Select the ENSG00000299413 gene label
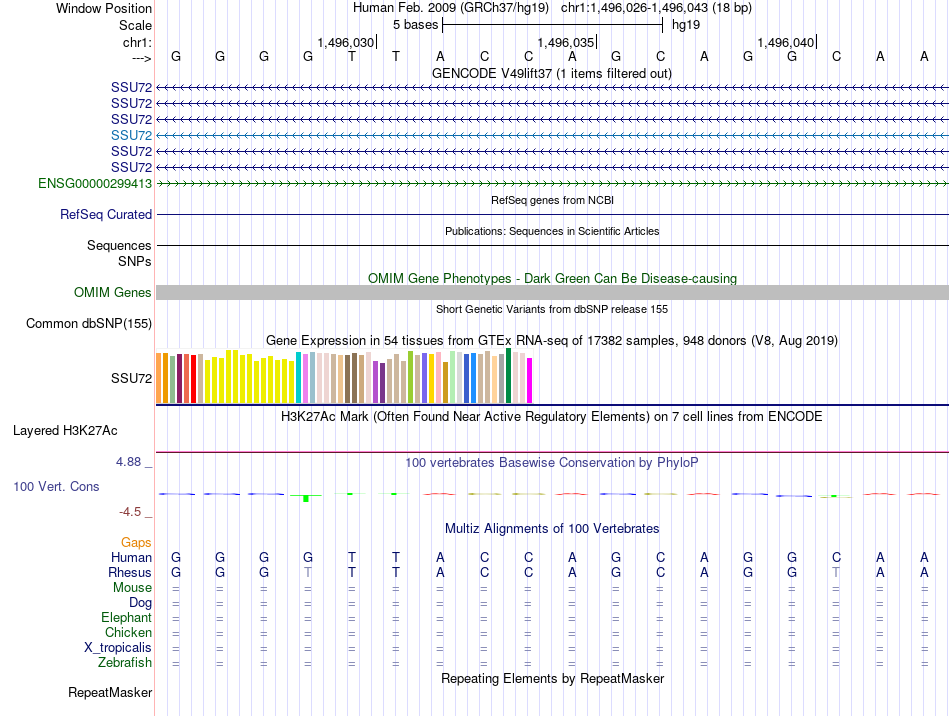The height and width of the screenshot is (716, 950). 95,184
